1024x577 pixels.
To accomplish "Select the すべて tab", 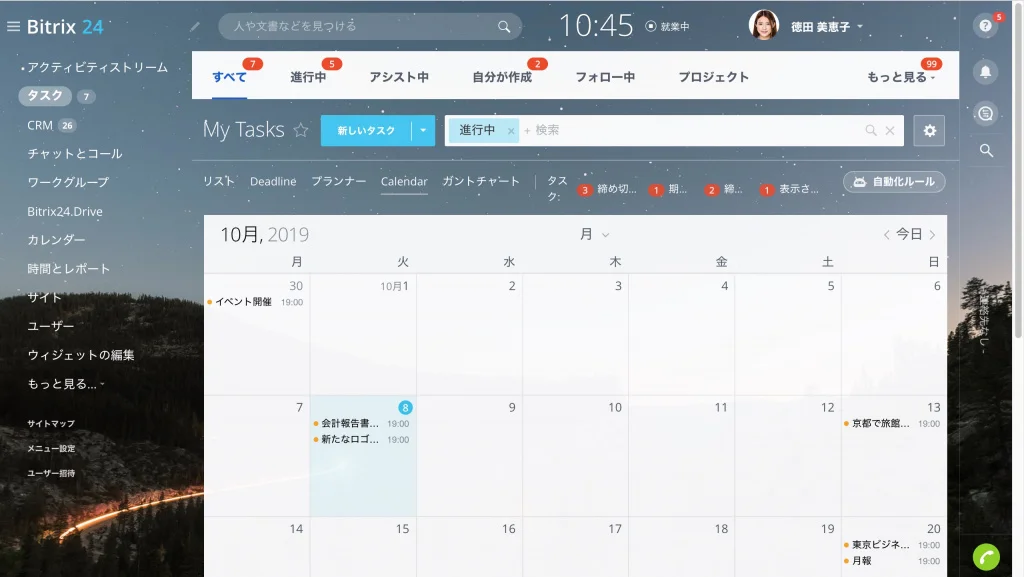I will pos(229,77).
